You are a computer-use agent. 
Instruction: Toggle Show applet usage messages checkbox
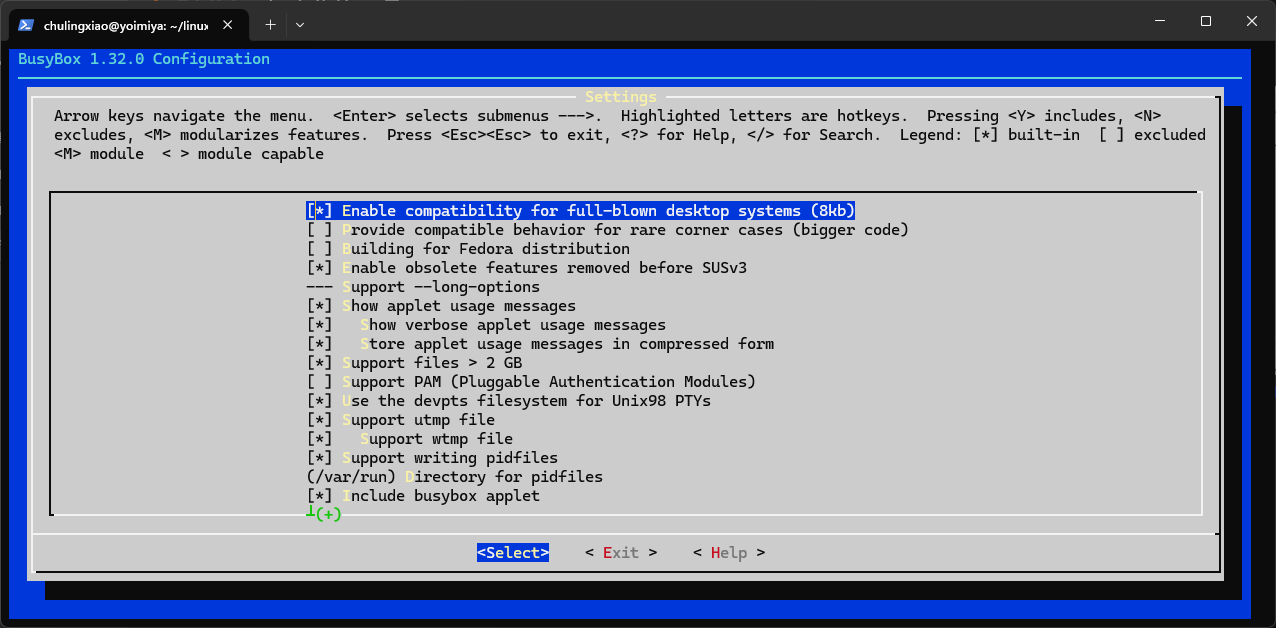(441, 306)
